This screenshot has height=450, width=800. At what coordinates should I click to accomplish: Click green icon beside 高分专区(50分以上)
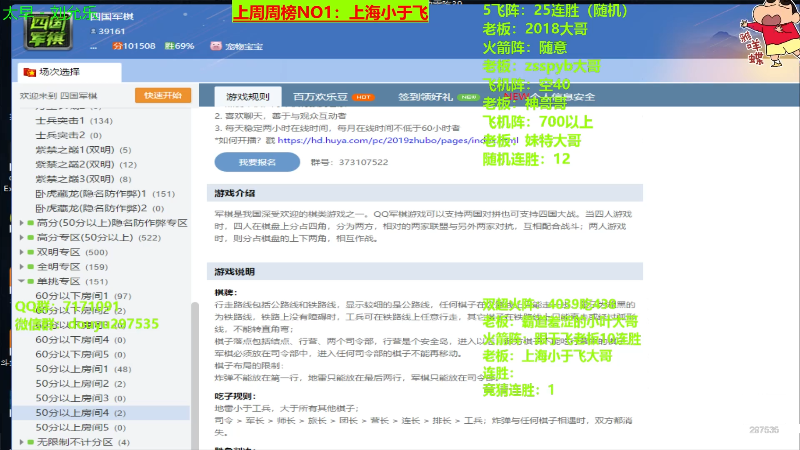pyautogui.click(x=31, y=238)
